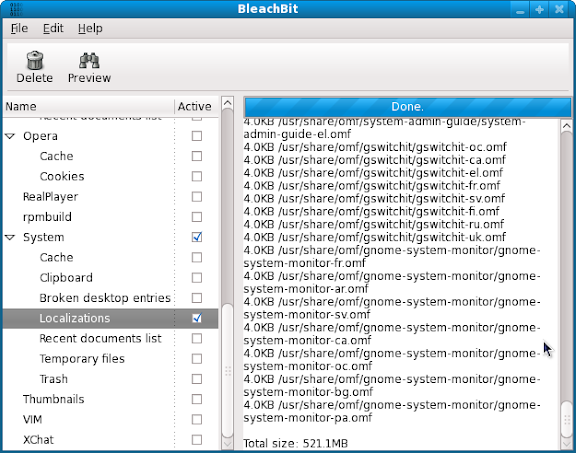Select the Broken desktop entries row
Screen dimensions: 576x453
tap(111, 298)
